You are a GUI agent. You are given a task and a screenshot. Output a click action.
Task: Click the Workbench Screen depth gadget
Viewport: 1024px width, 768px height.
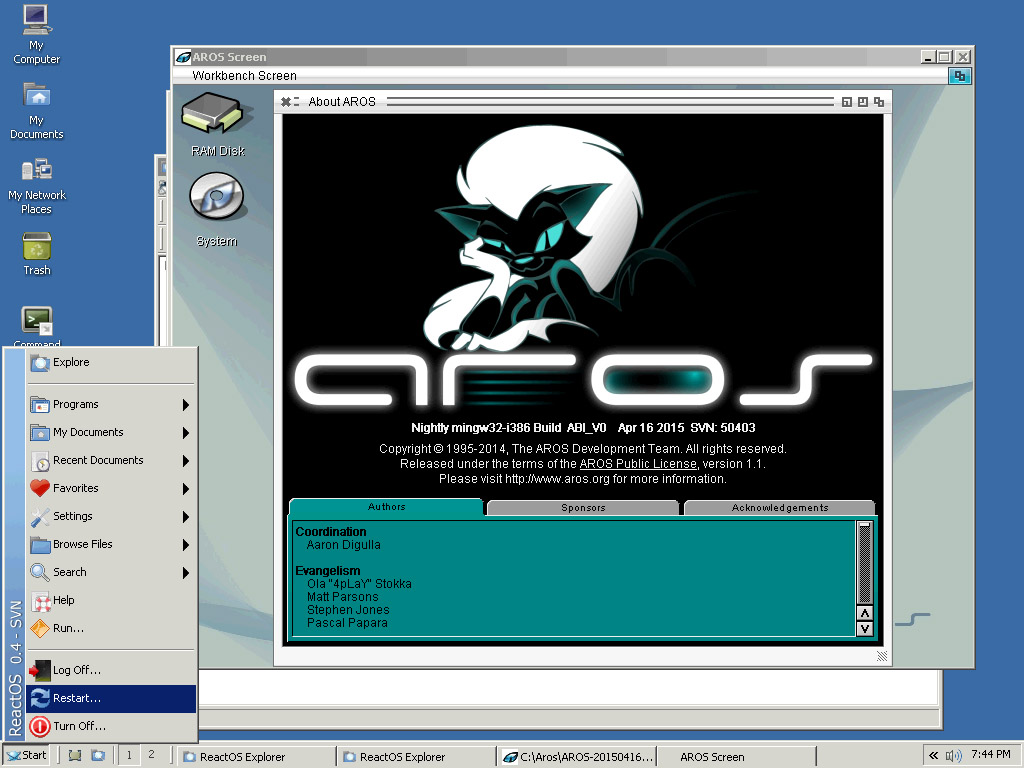[x=959, y=76]
